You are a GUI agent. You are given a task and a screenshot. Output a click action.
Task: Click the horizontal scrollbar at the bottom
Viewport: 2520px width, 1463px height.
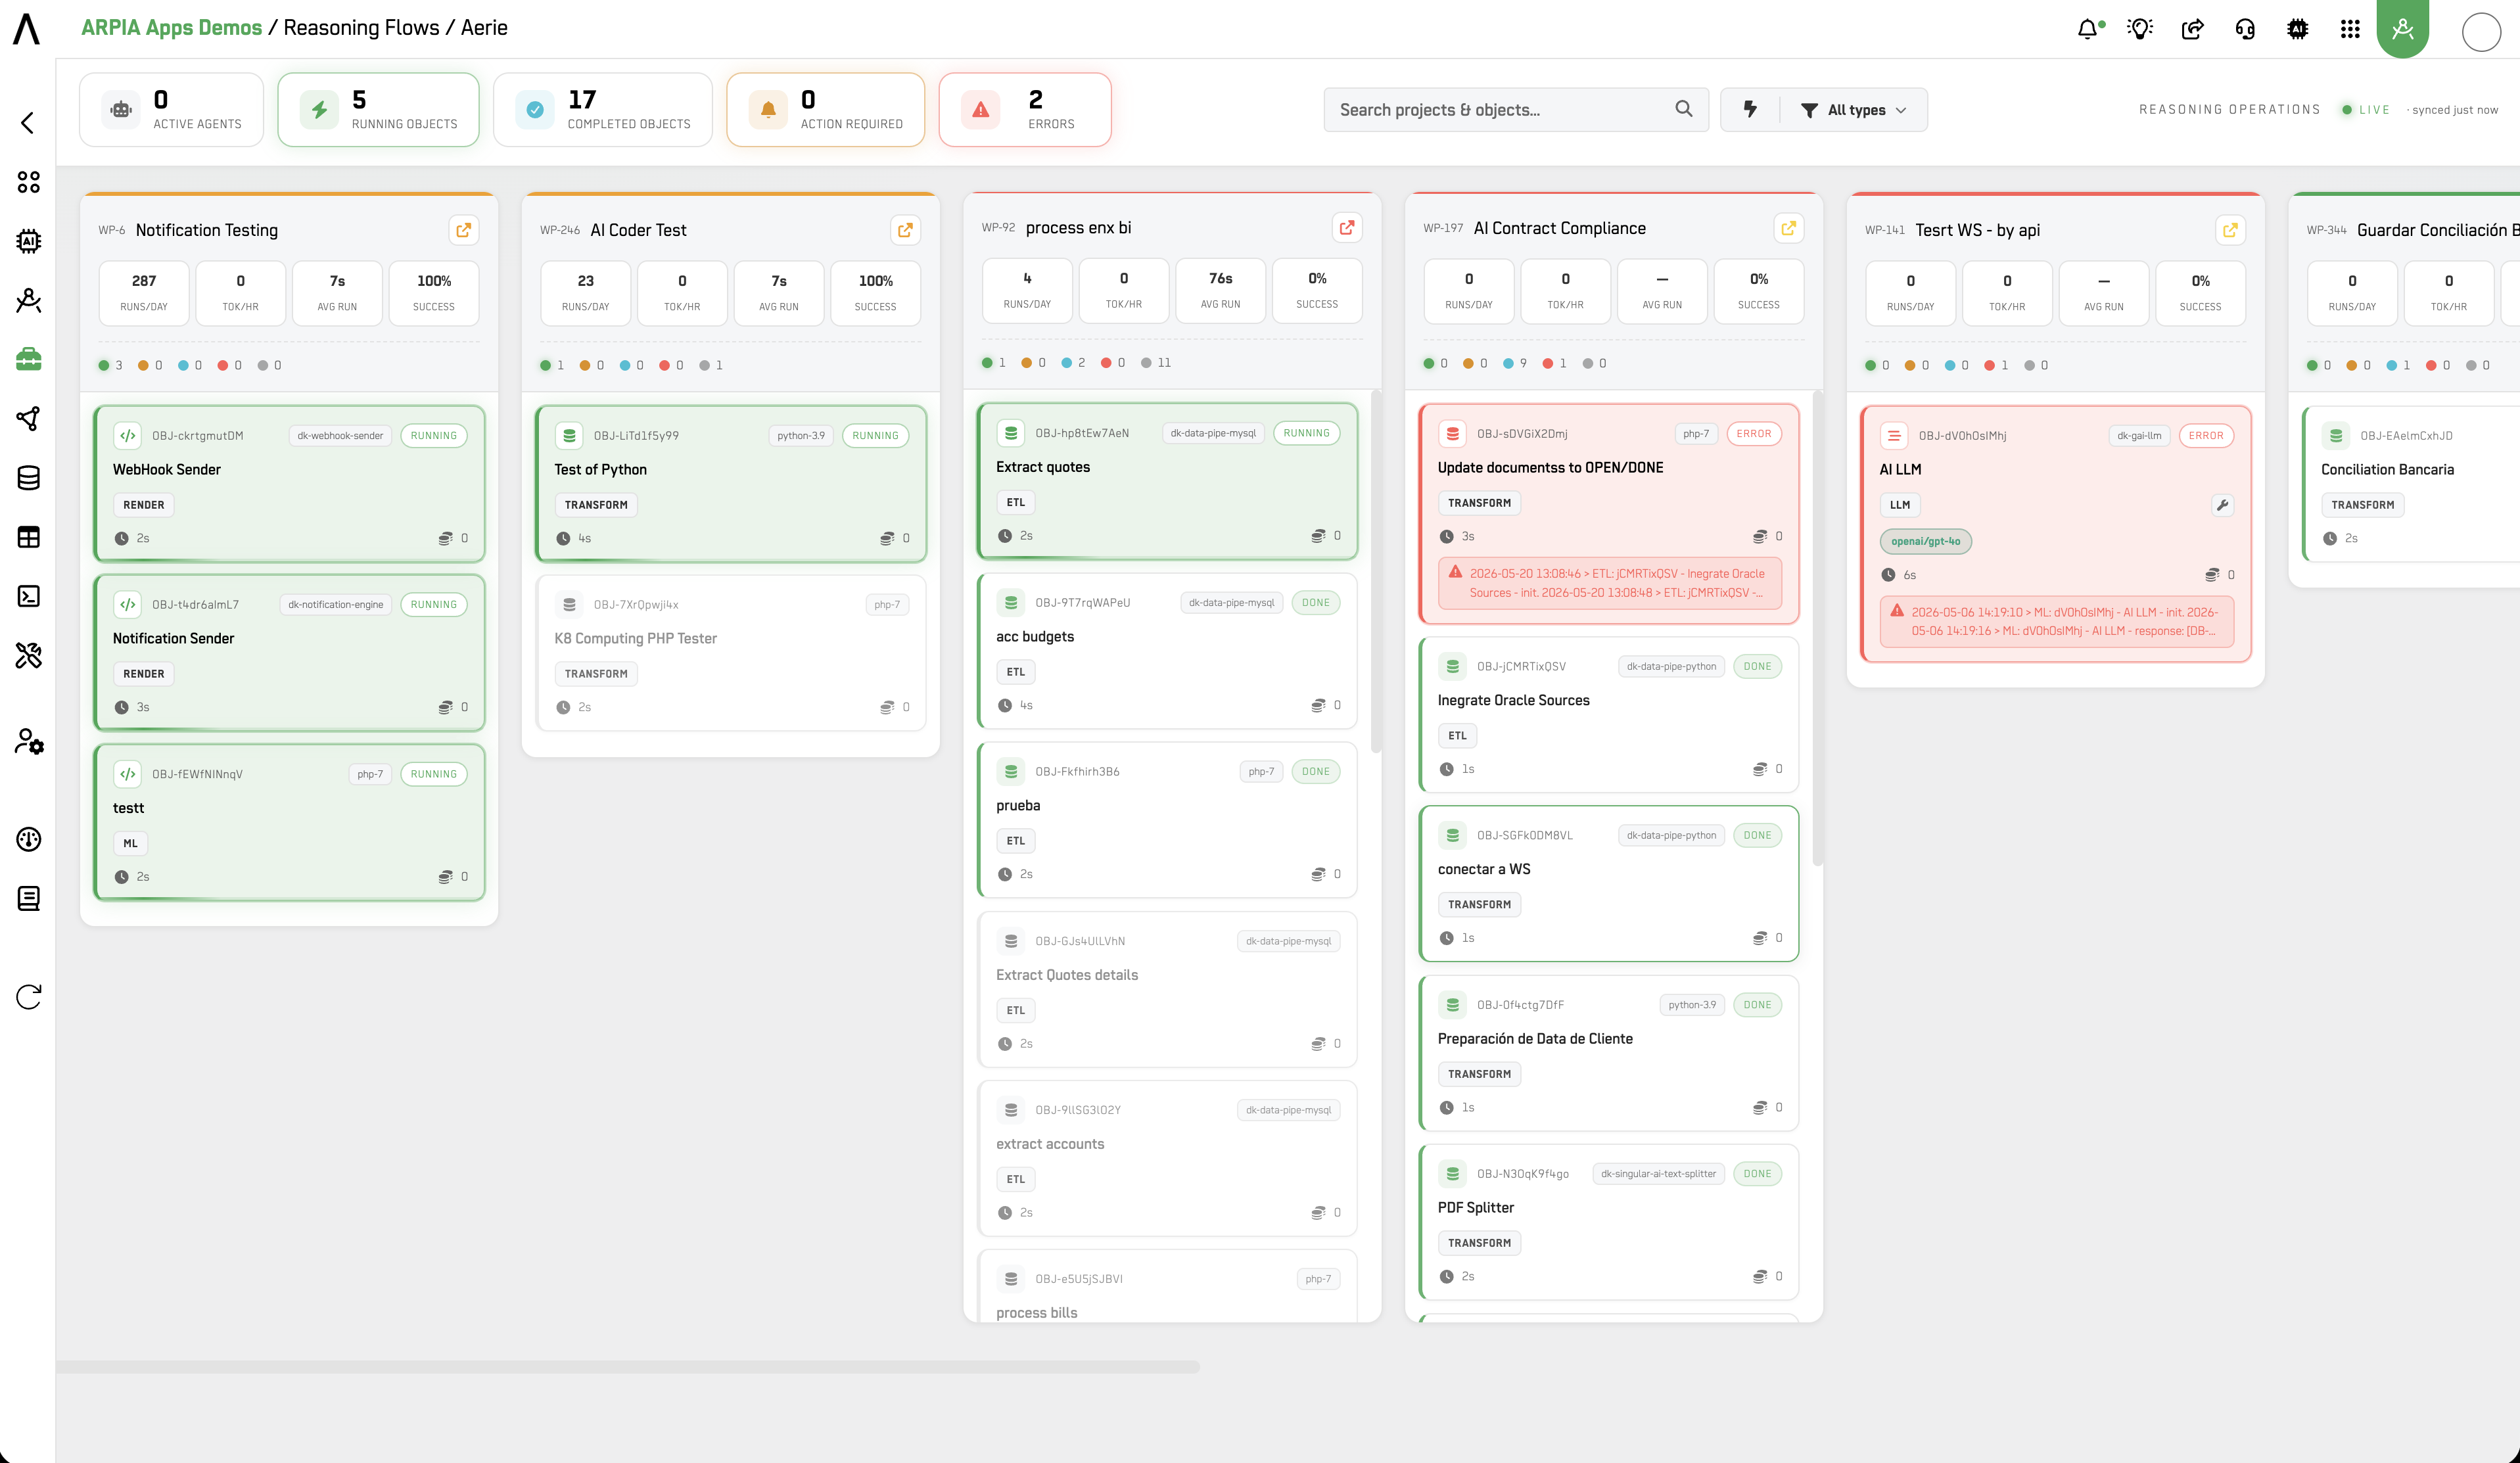(628, 1367)
